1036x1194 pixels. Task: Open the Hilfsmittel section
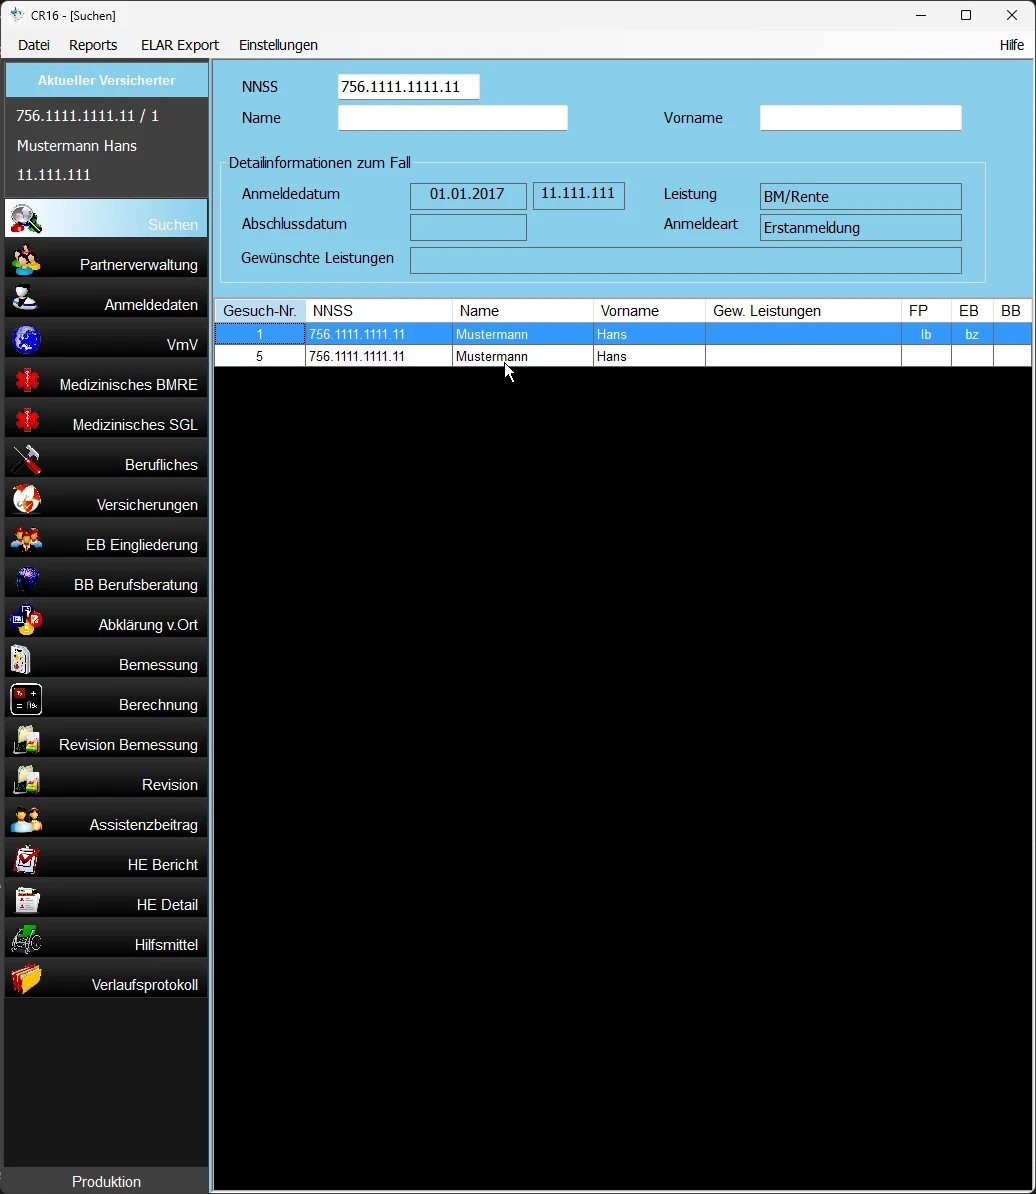106,939
